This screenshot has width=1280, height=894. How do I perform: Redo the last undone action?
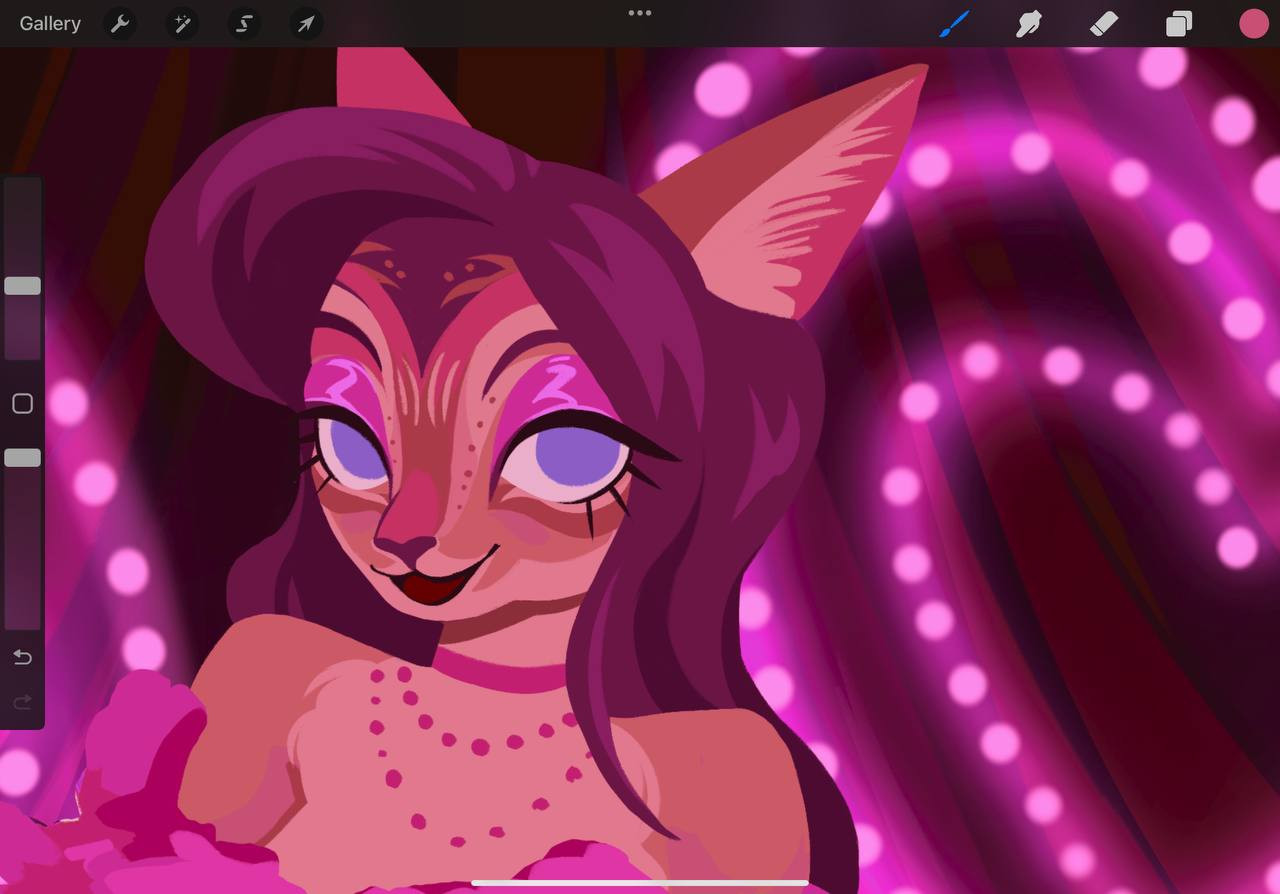coord(22,702)
